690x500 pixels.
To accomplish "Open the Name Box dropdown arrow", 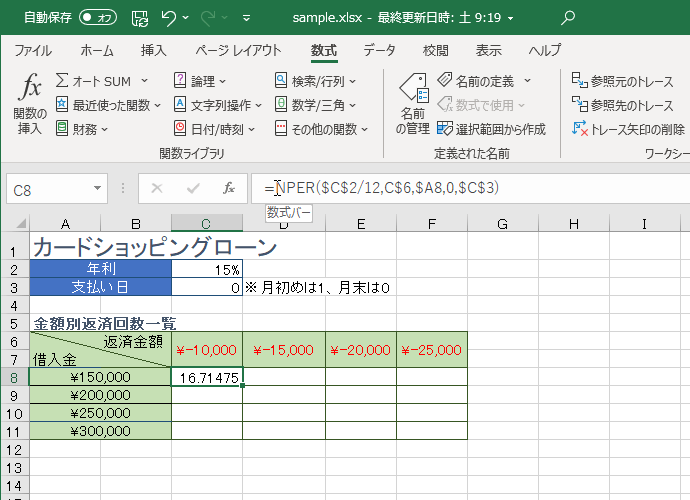I will (98, 188).
